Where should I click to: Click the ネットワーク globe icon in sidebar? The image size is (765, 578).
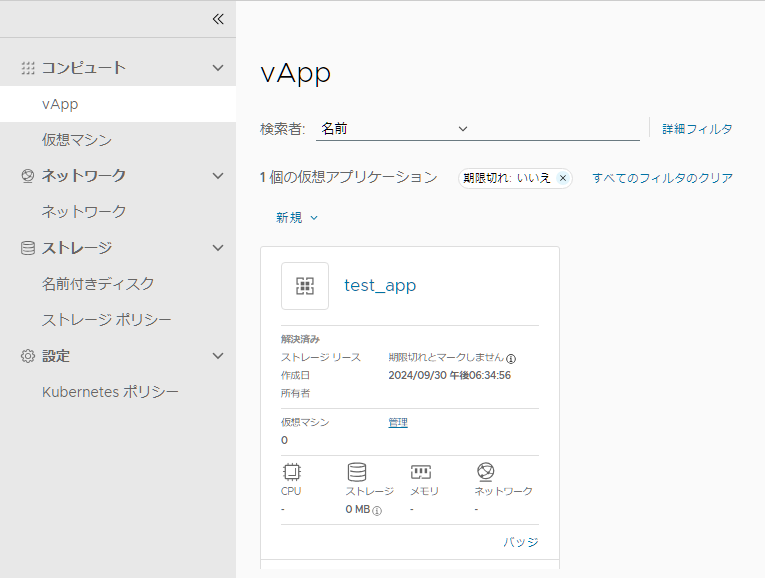pos(28,176)
